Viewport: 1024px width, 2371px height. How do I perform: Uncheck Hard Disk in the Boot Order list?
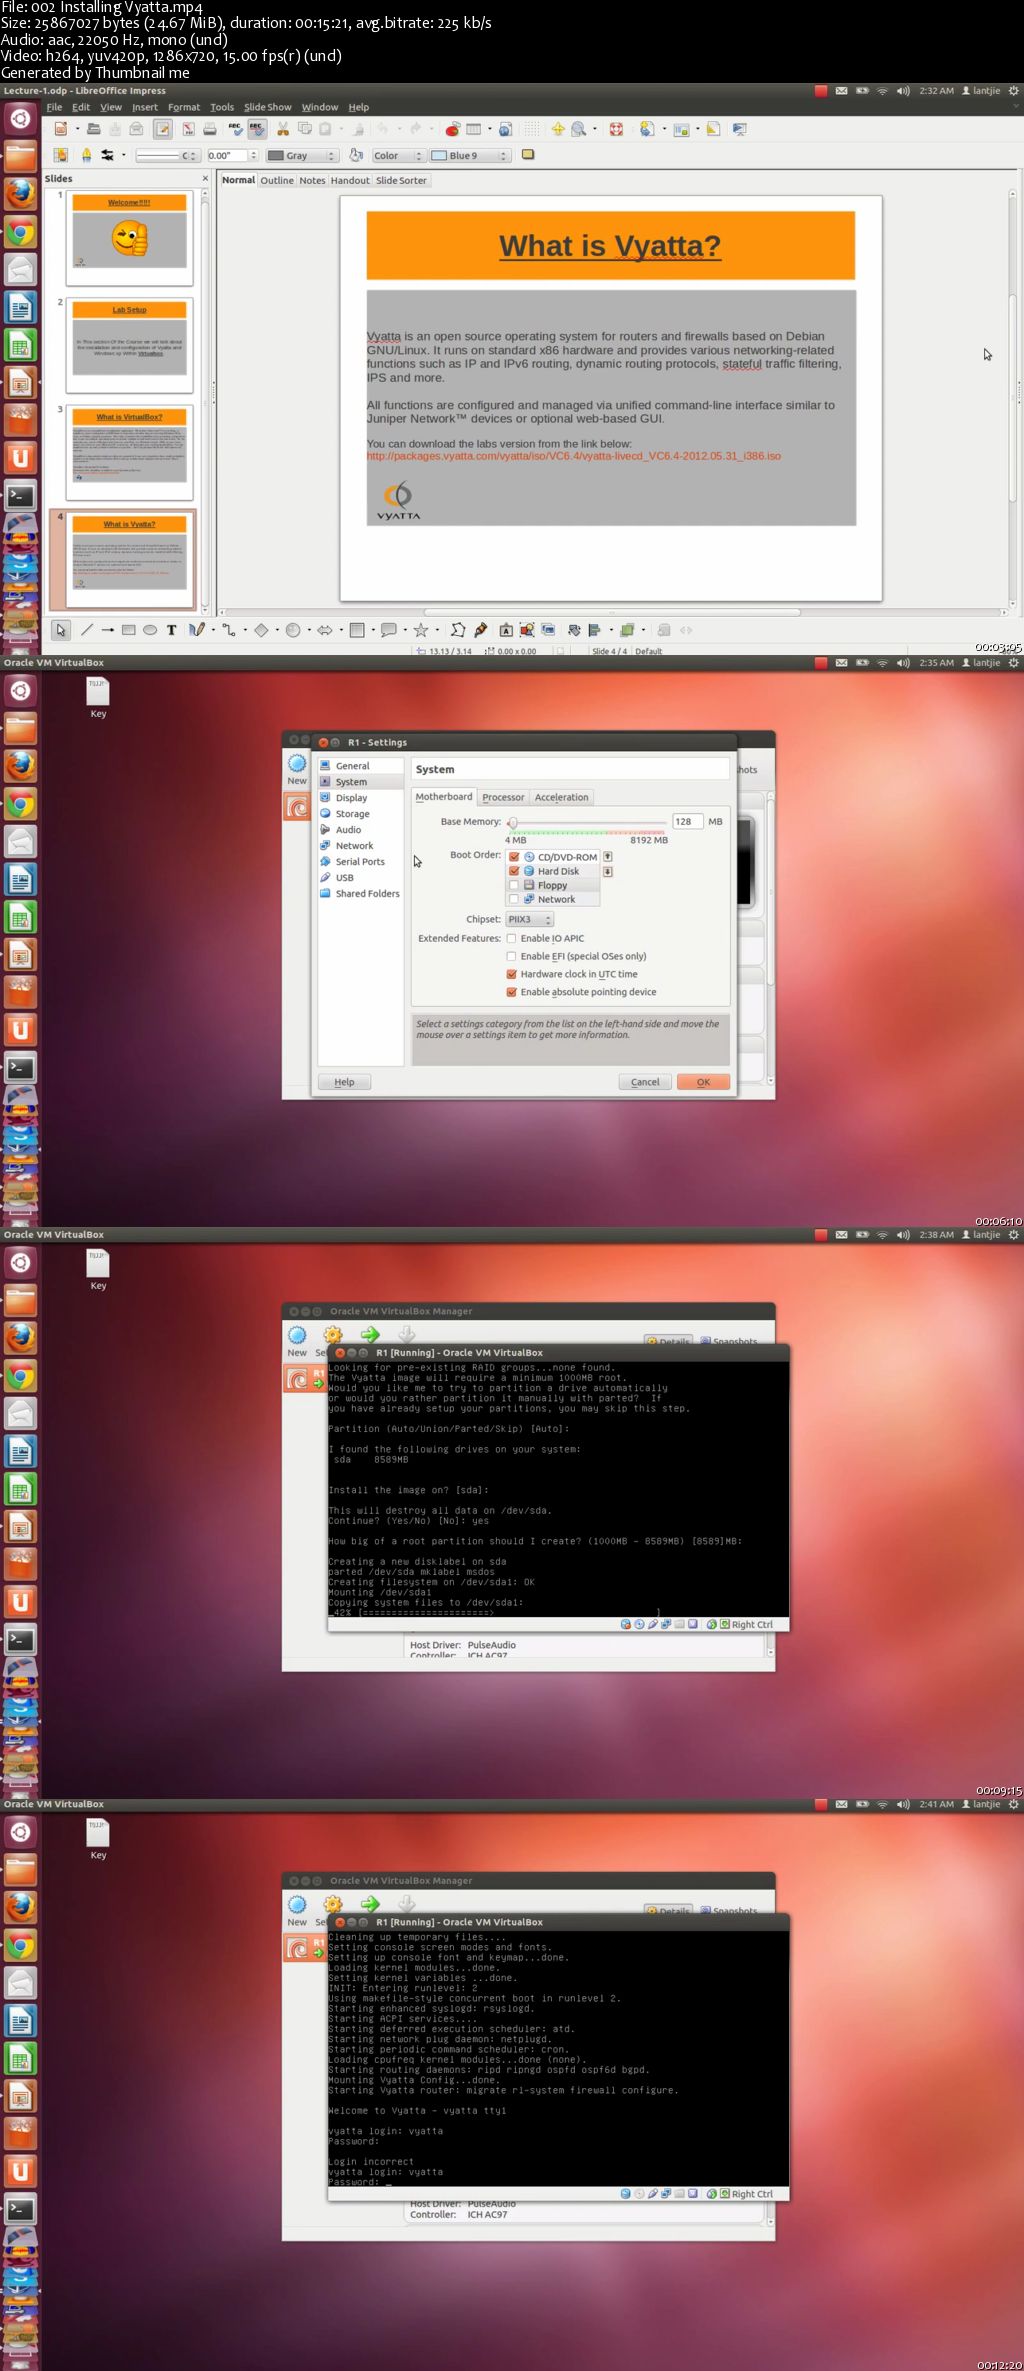tap(514, 871)
